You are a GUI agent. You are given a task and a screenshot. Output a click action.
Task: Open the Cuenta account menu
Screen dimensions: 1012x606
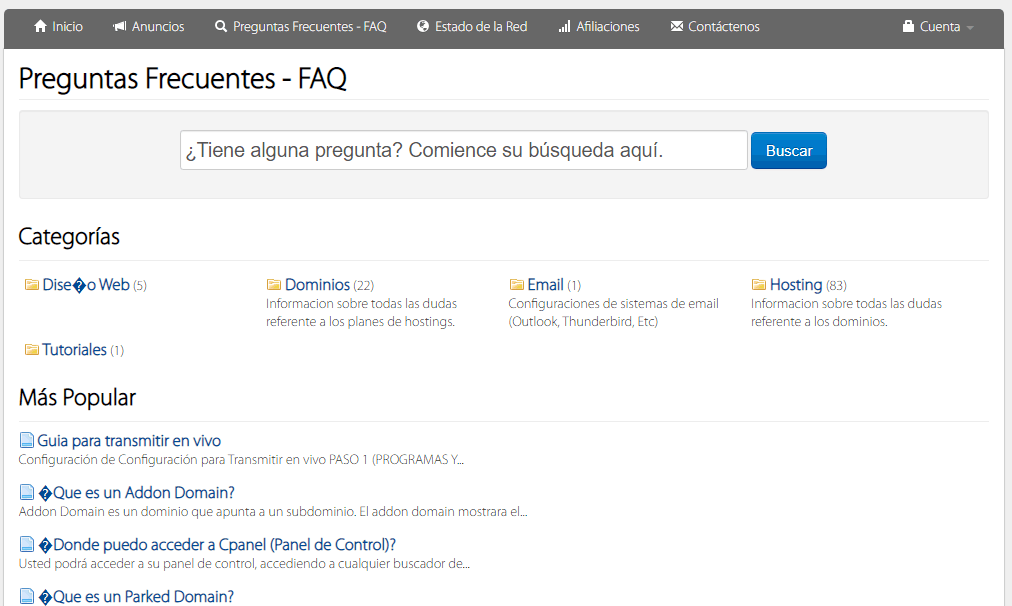click(x=938, y=26)
